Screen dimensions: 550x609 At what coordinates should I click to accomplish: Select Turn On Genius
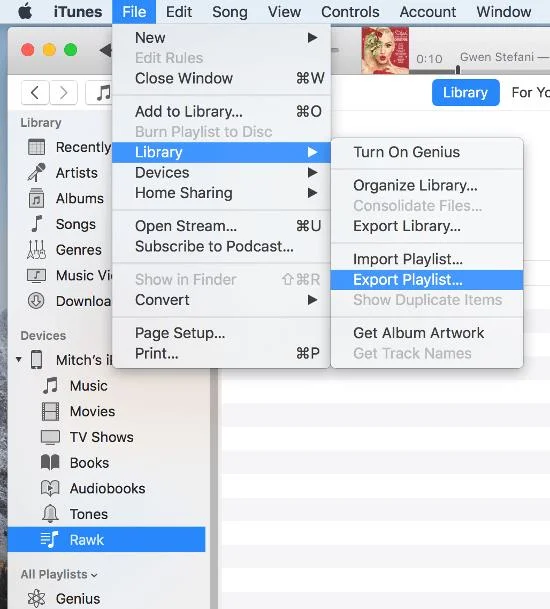(x=427, y=152)
